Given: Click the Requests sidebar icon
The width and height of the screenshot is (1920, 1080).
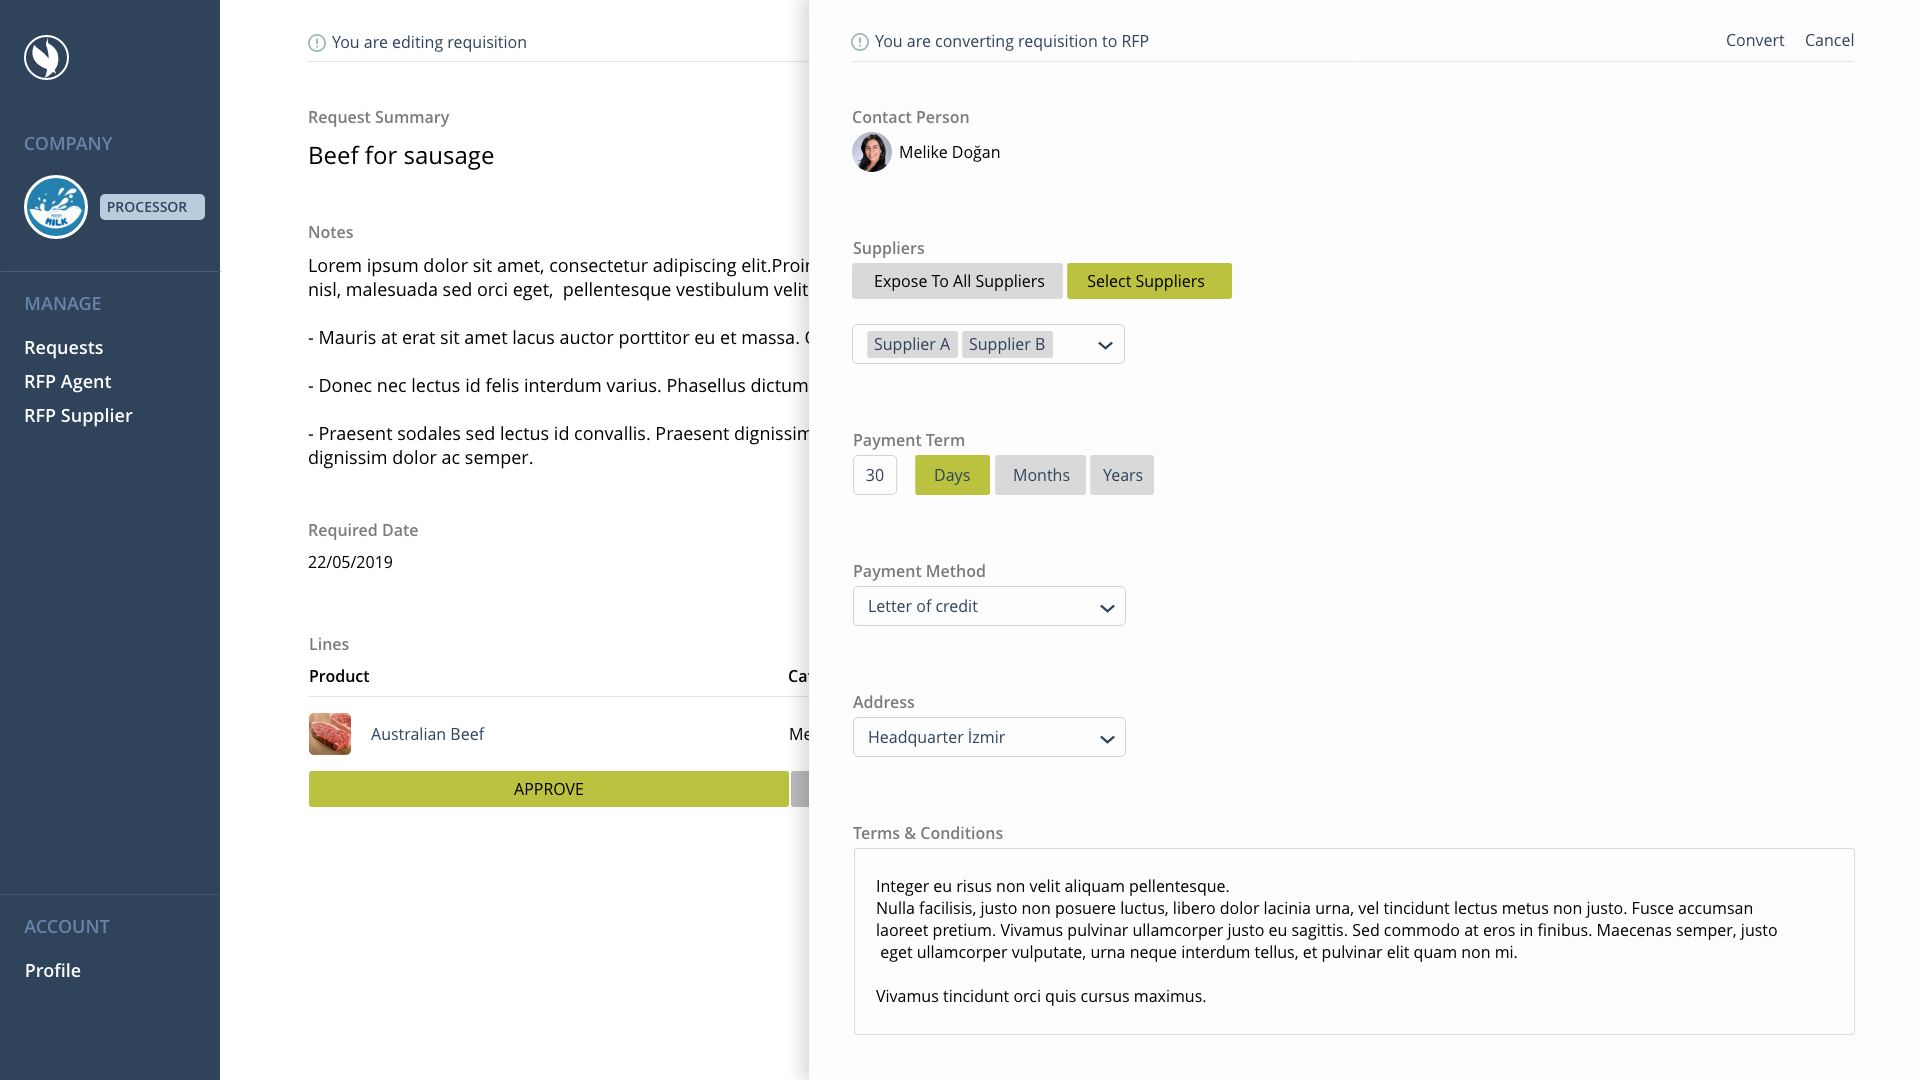Looking at the screenshot, I should click(63, 345).
